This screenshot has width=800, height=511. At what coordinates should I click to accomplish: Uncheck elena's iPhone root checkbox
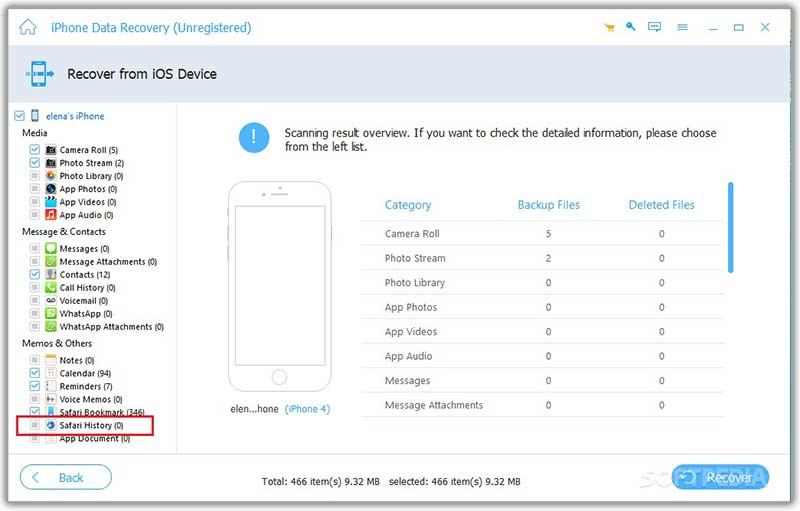click(20, 116)
